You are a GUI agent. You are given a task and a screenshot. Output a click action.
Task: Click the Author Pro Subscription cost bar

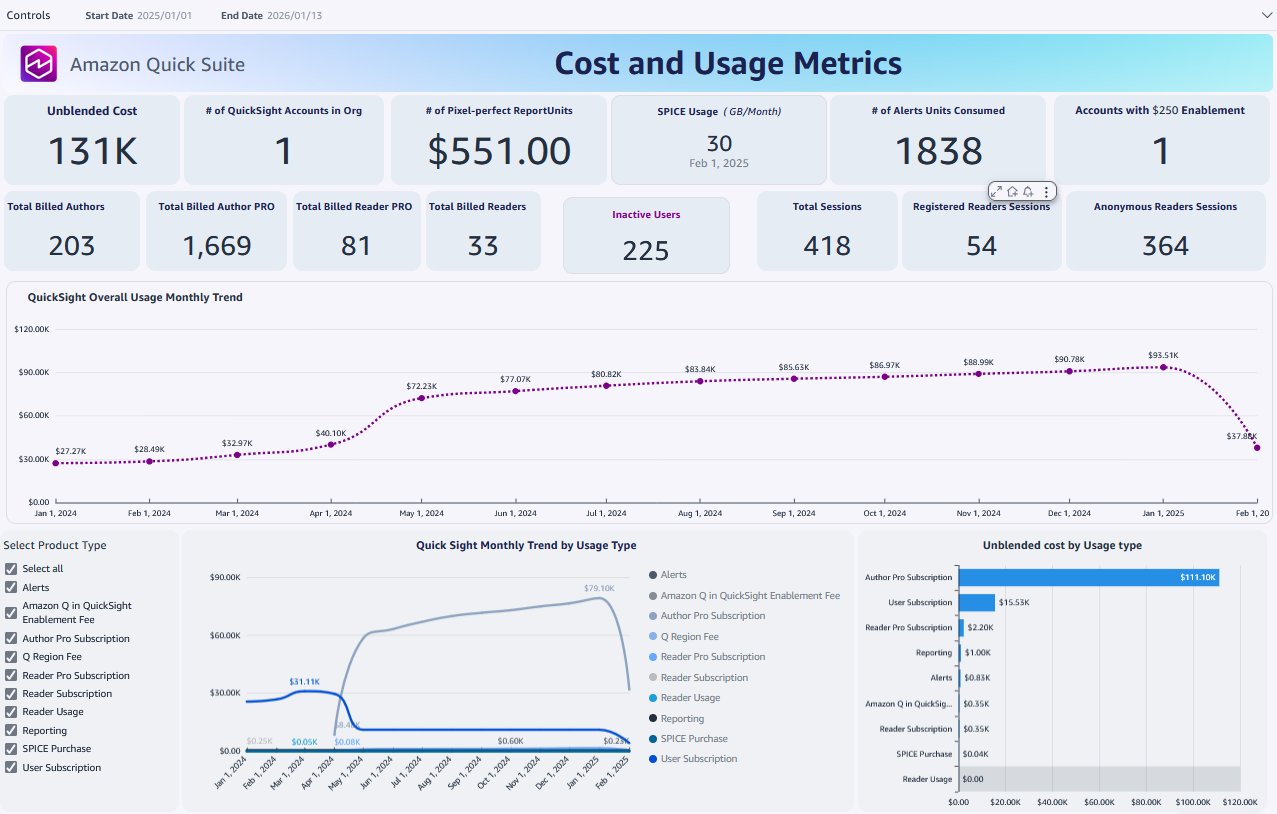click(1088, 577)
